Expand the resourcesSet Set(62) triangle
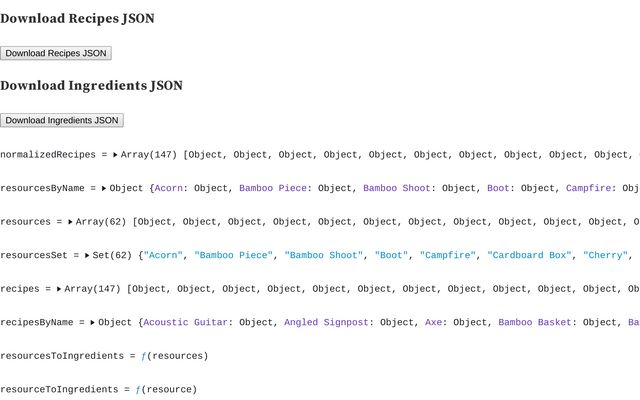Screen dimensions: 640x400 pos(87,256)
